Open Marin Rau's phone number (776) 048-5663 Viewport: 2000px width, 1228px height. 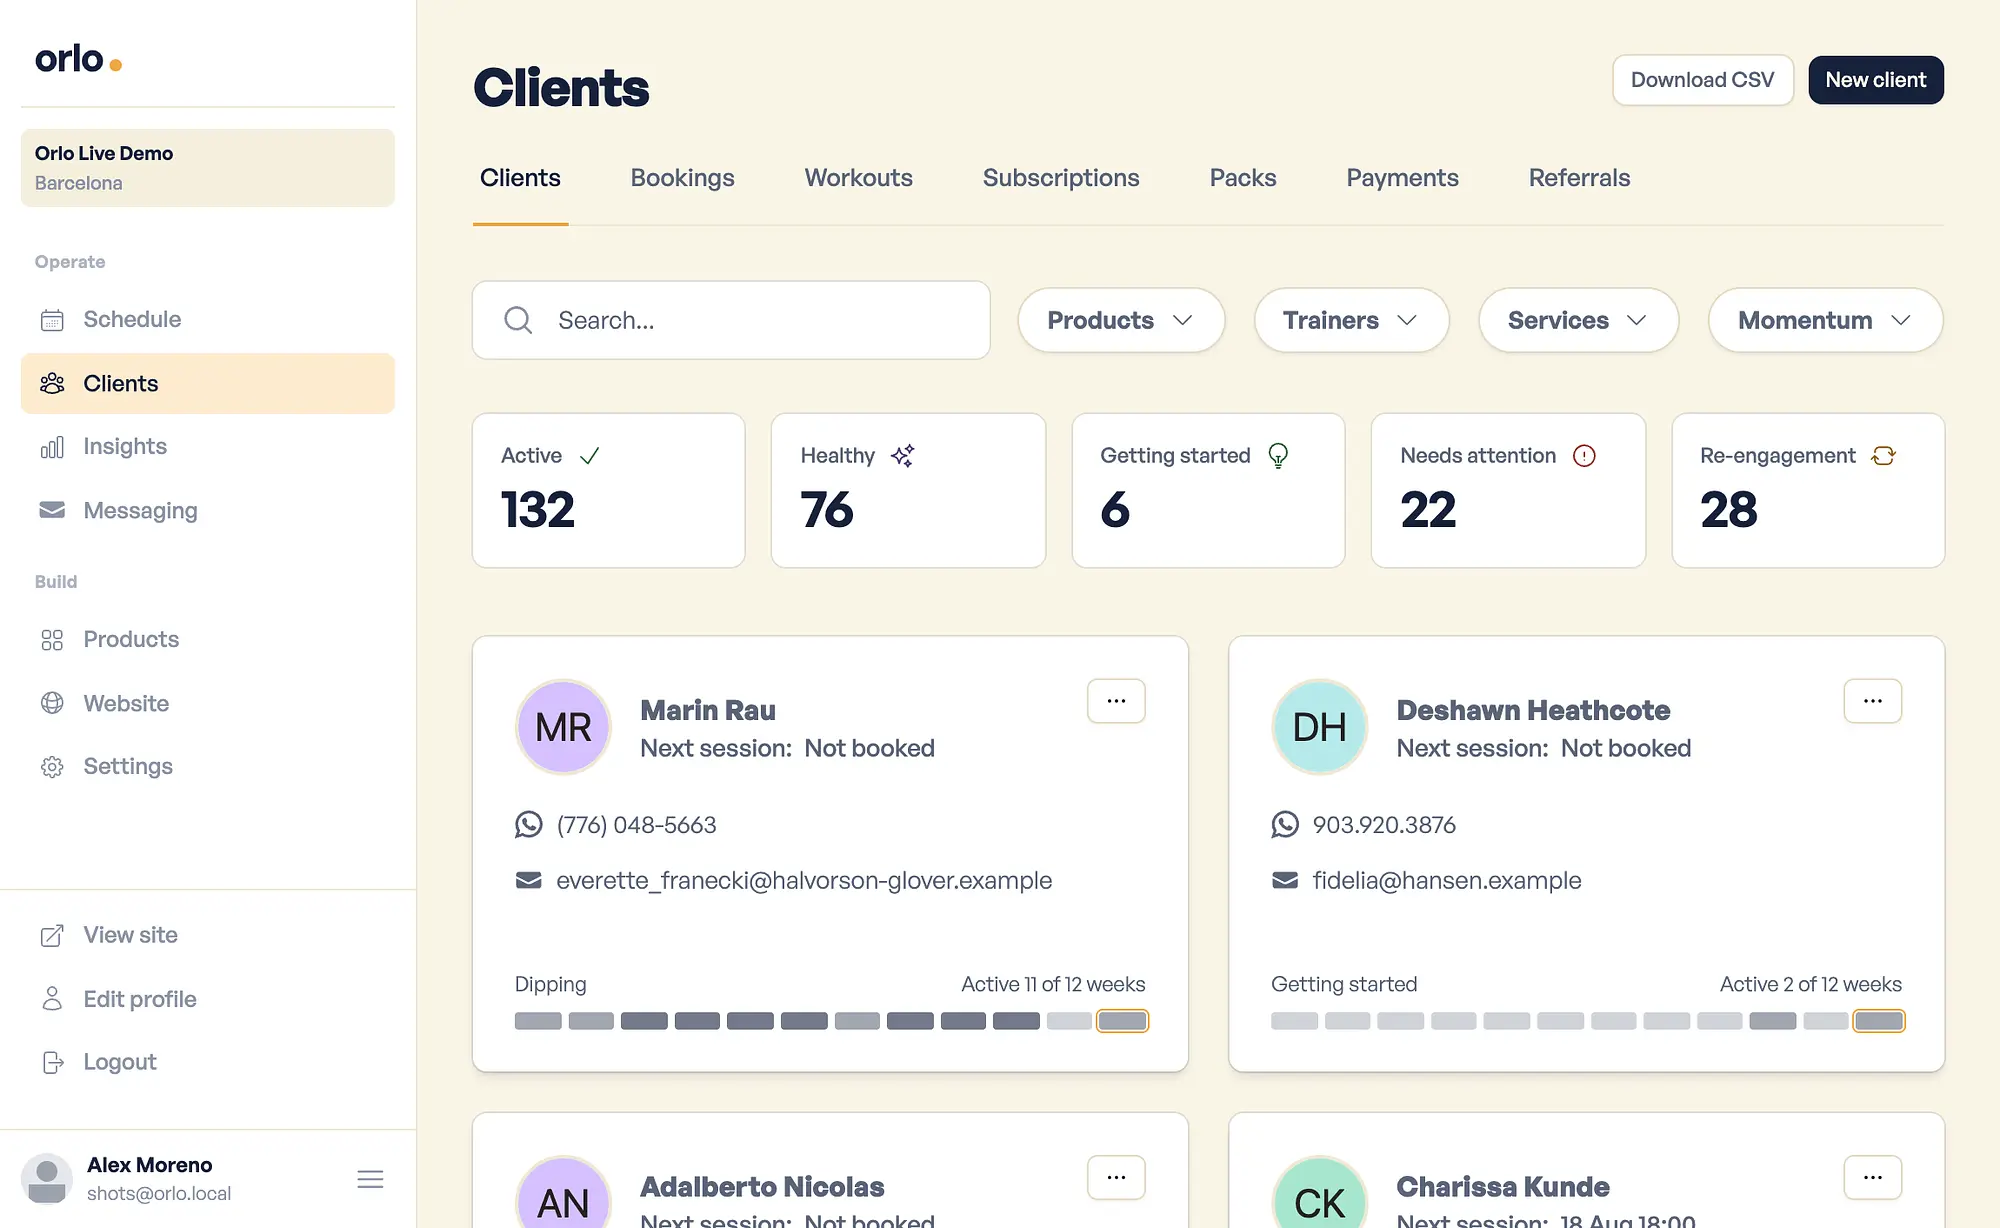coord(636,825)
